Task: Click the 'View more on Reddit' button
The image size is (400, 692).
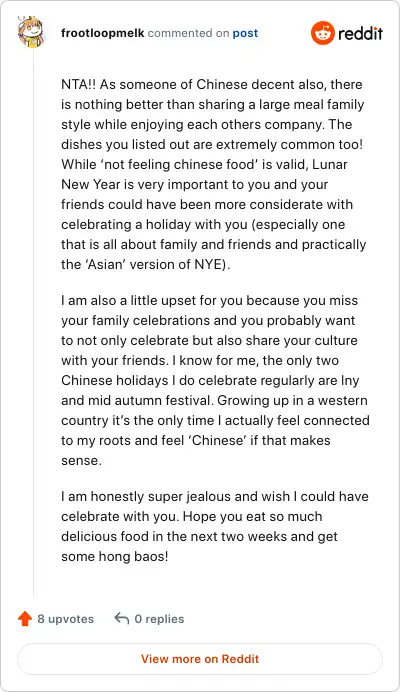Action: click(x=200, y=659)
